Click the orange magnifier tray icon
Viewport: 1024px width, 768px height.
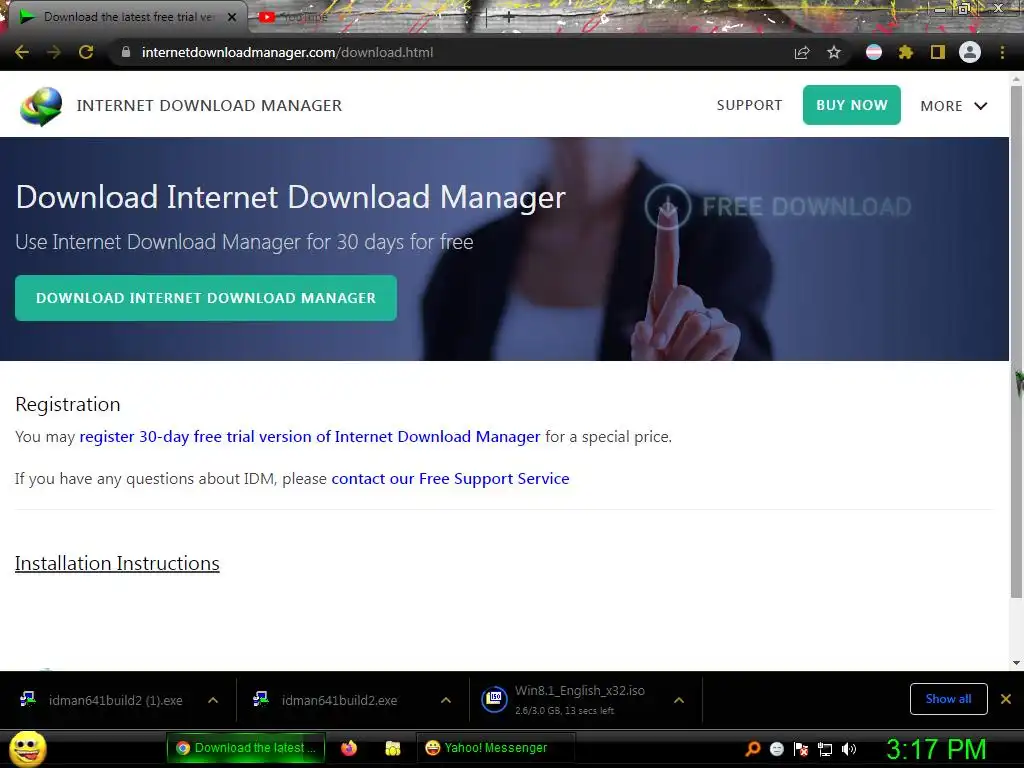(752, 749)
